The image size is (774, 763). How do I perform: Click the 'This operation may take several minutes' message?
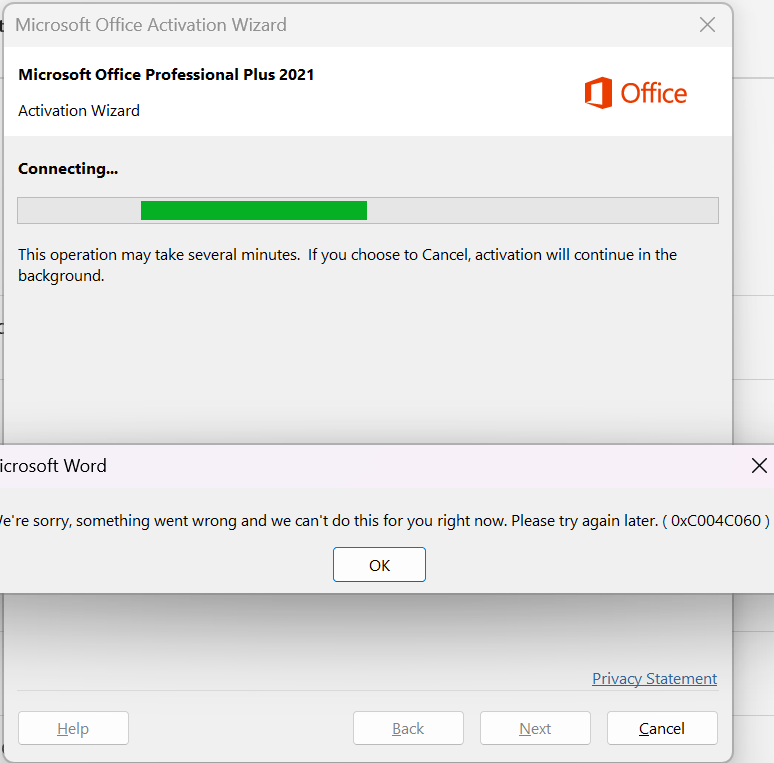348,265
